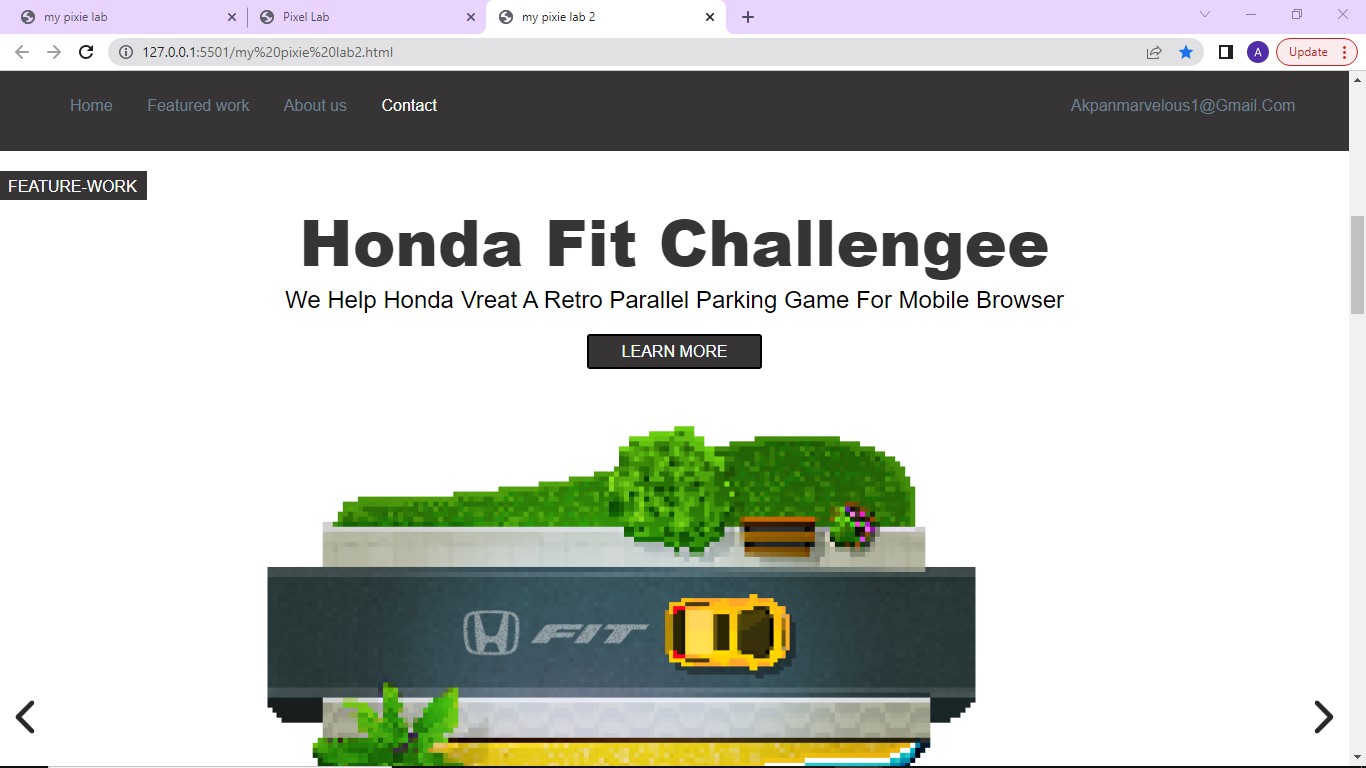Reload the current page
Image resolution: width=1366 pixels, height=768 pixels.
tap(86, 52)
